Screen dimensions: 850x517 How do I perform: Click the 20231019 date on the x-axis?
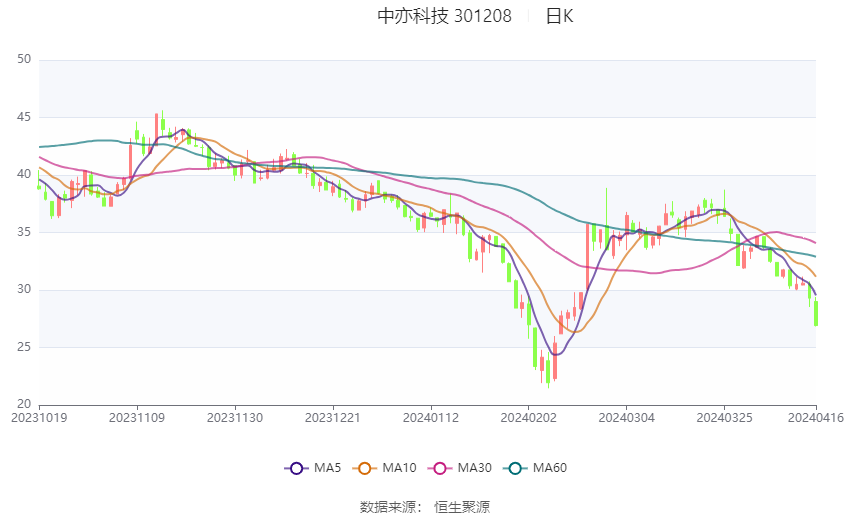tap(40, 417)
